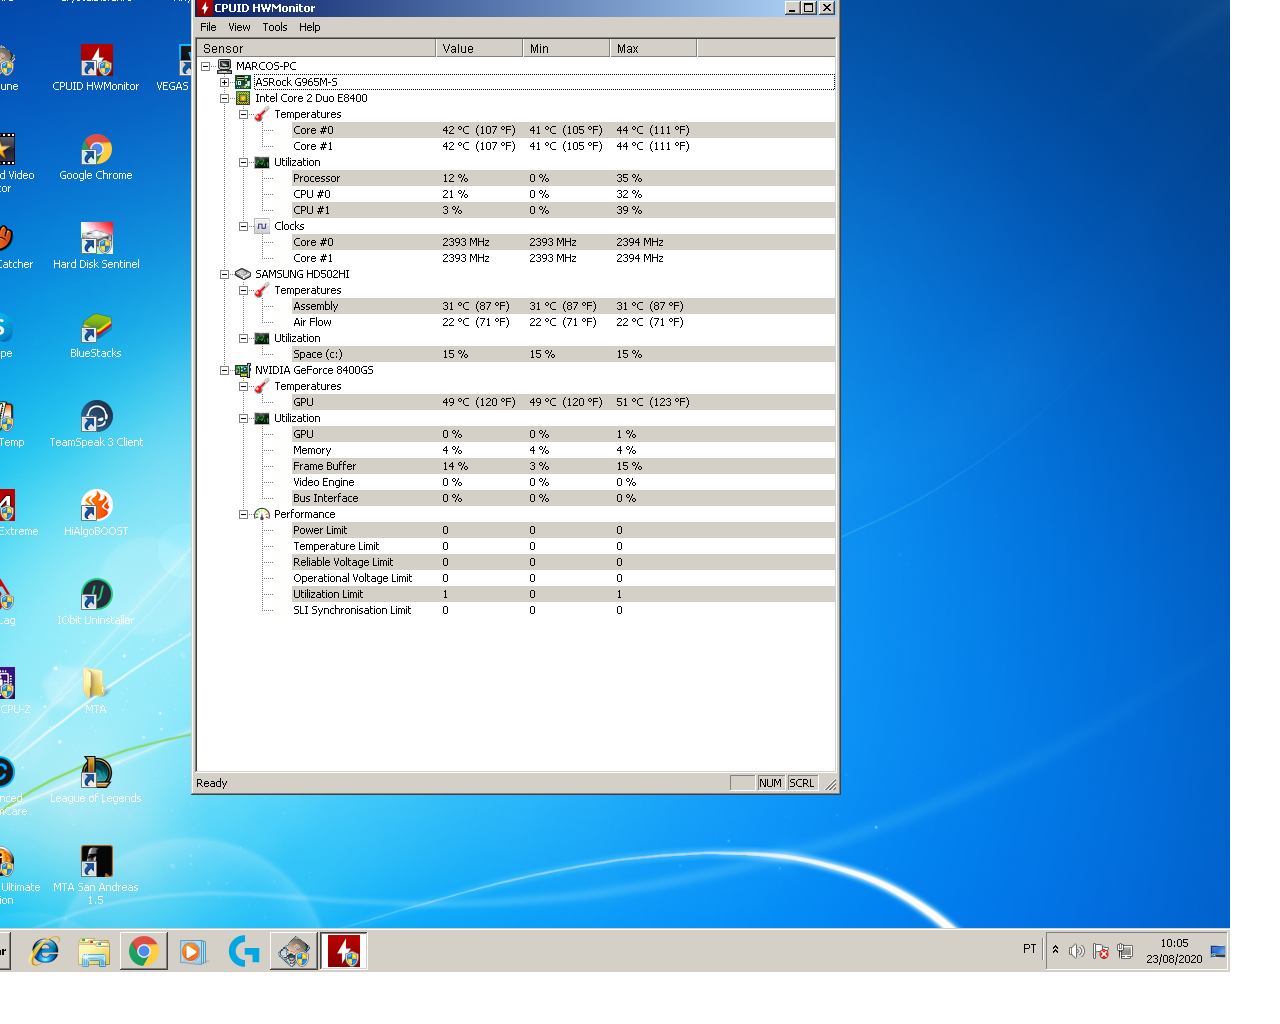
Task: Open the MTA folder on desktop
Action: pos(96,691)
